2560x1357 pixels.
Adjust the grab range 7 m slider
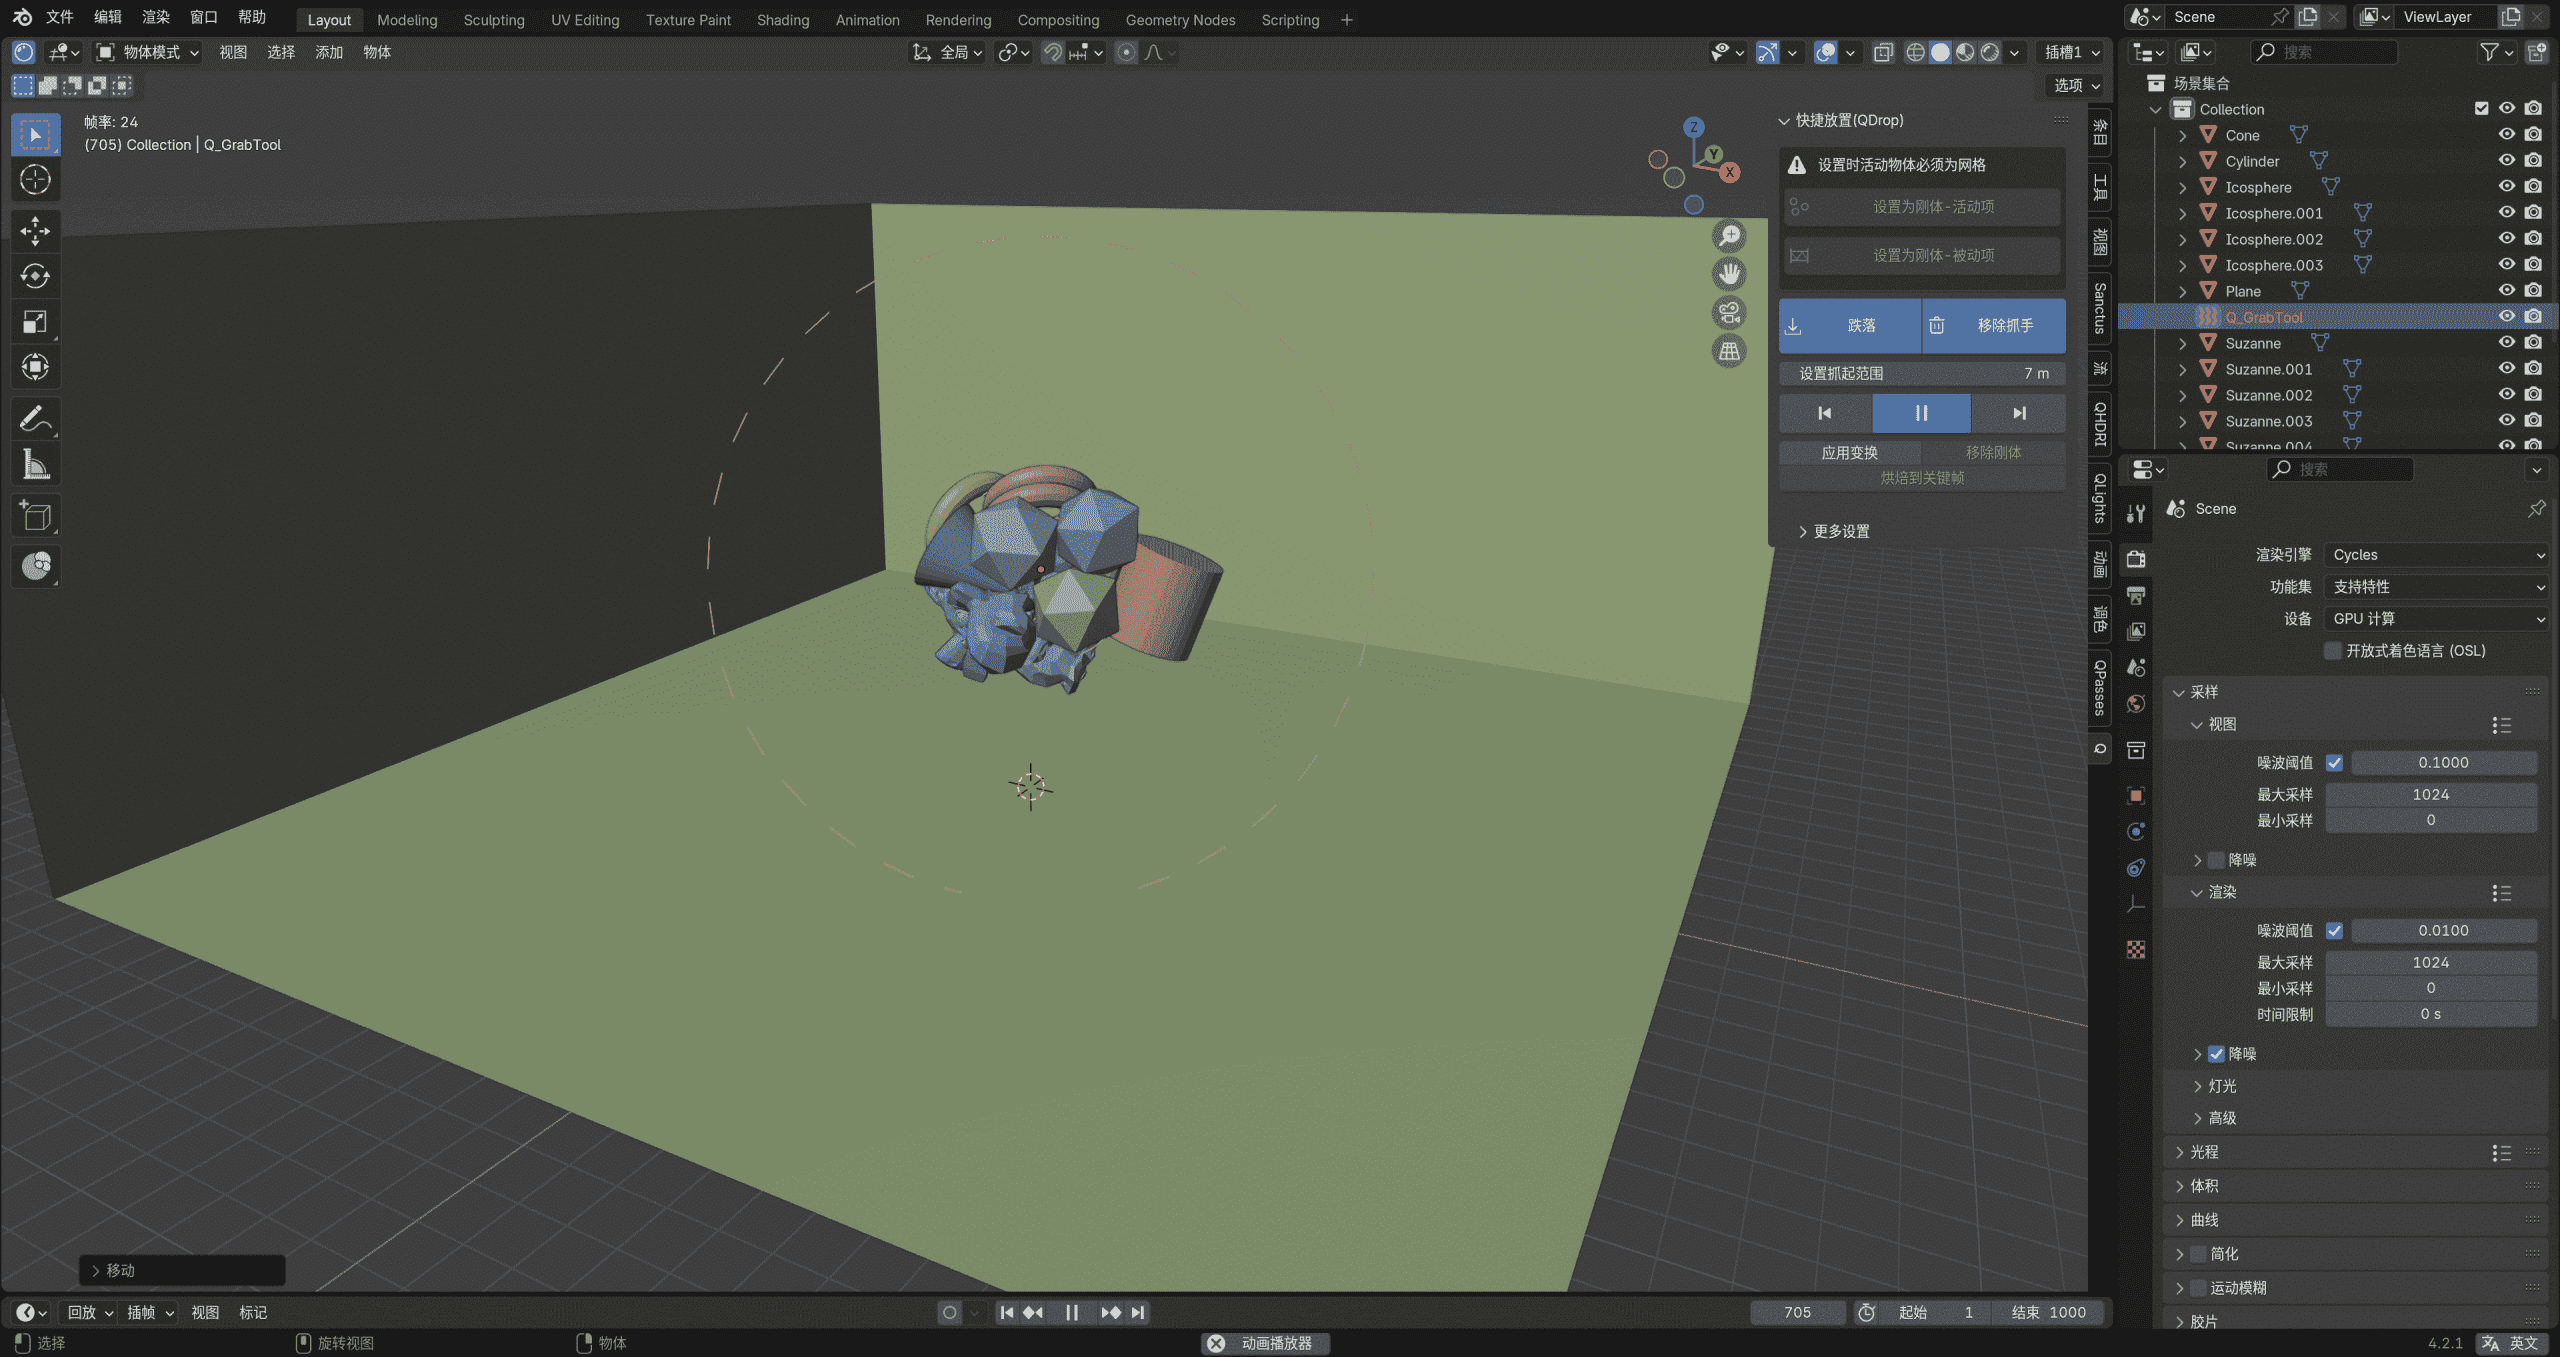click(x=1922, y=373)
